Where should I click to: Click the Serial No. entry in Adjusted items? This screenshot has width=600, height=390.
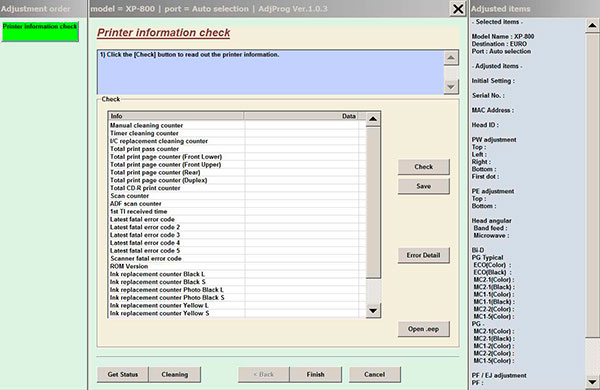click(x=488, y=96)
